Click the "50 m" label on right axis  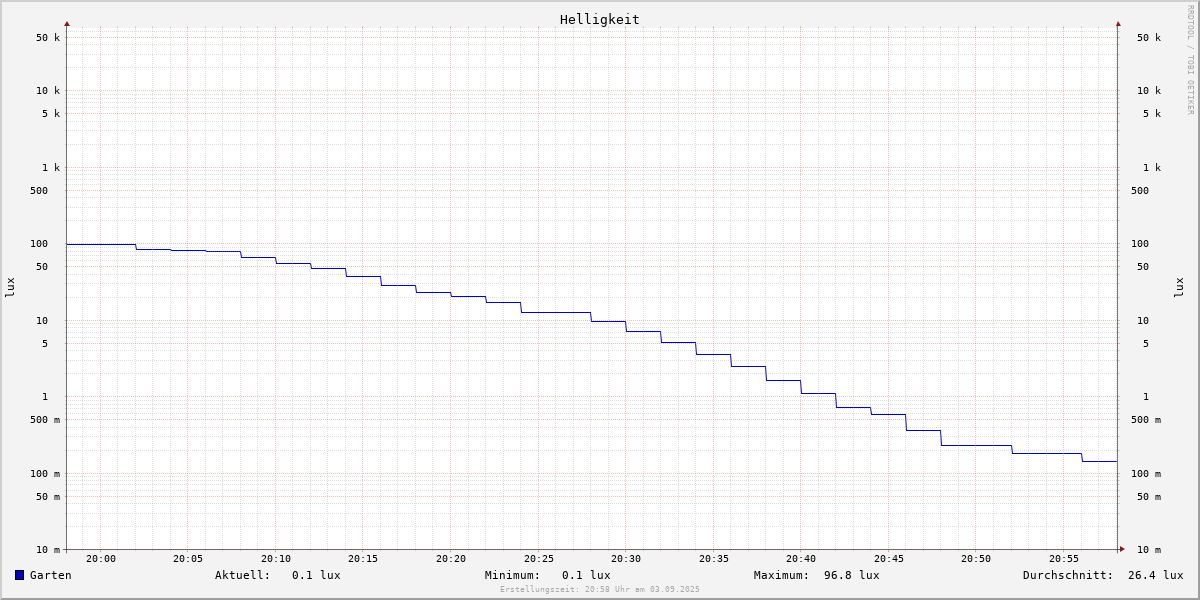click(x=1149, y=497)
